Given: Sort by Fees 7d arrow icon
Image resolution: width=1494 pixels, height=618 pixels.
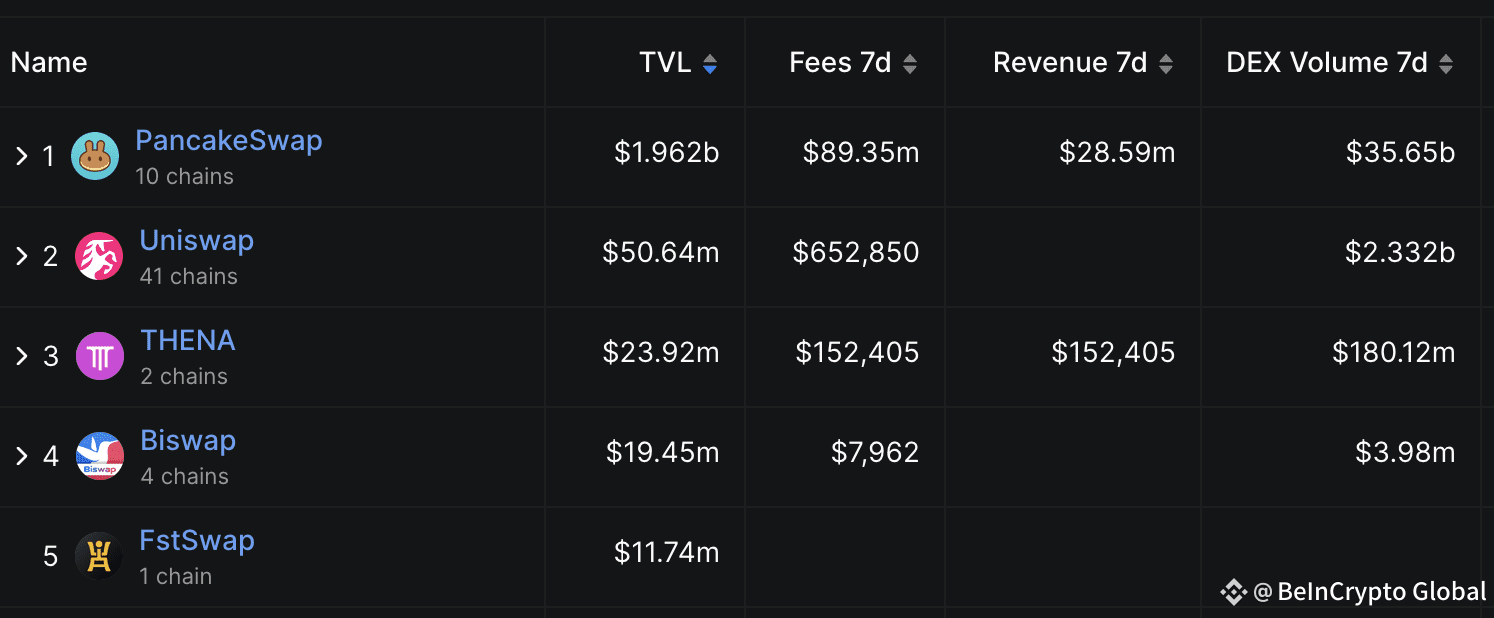Looking at the screenshot, I should pos(910,64).
